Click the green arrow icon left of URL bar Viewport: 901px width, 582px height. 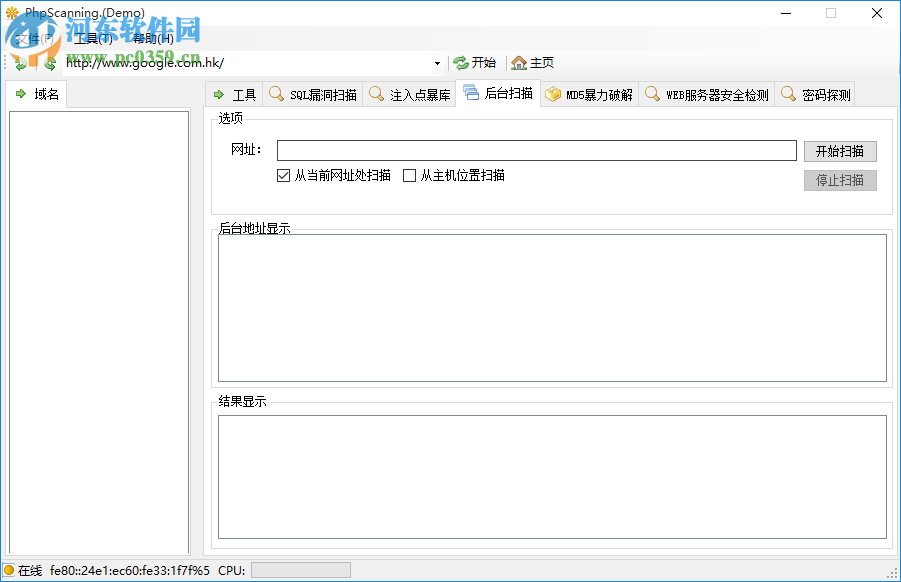point(20,62)
